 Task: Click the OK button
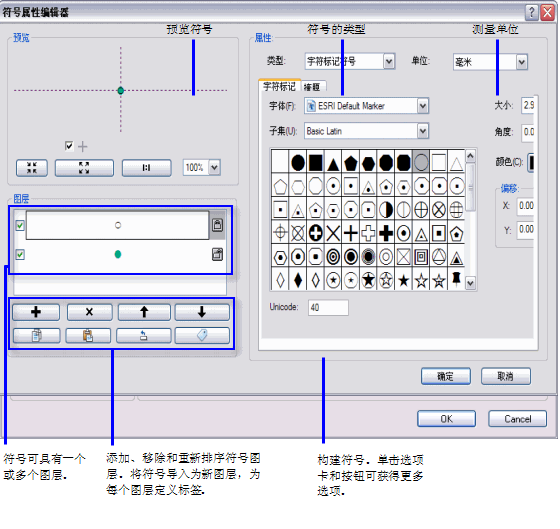coord(446,419)
